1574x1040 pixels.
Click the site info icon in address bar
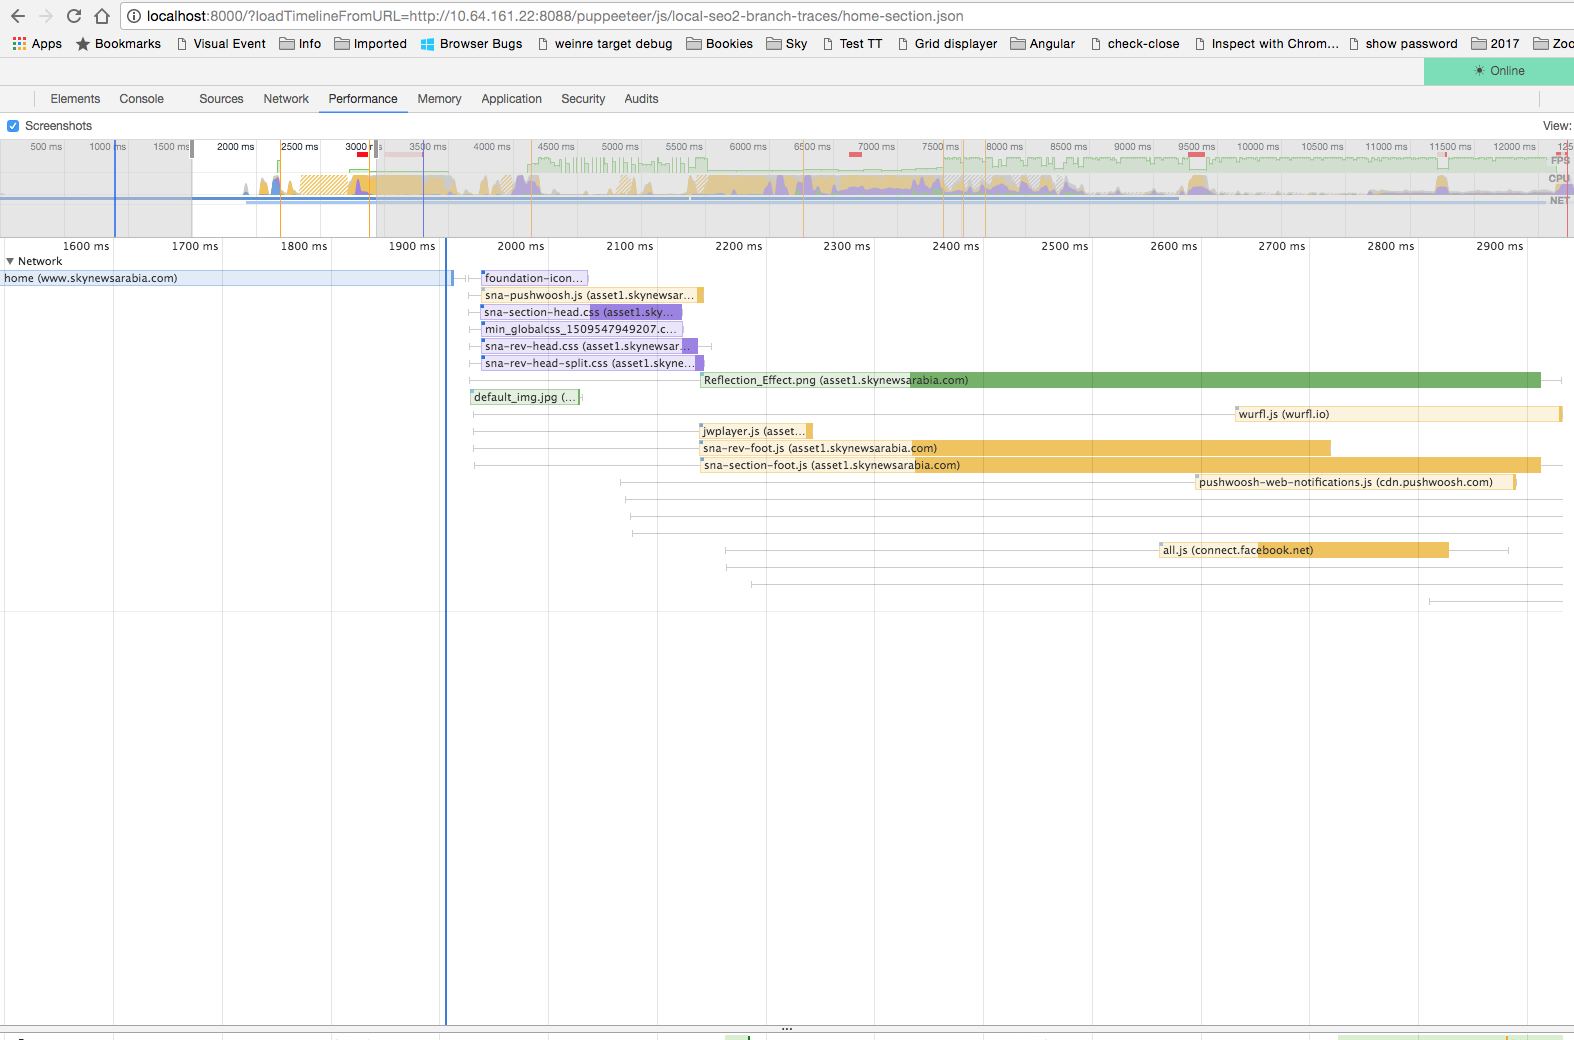(134, 16)
